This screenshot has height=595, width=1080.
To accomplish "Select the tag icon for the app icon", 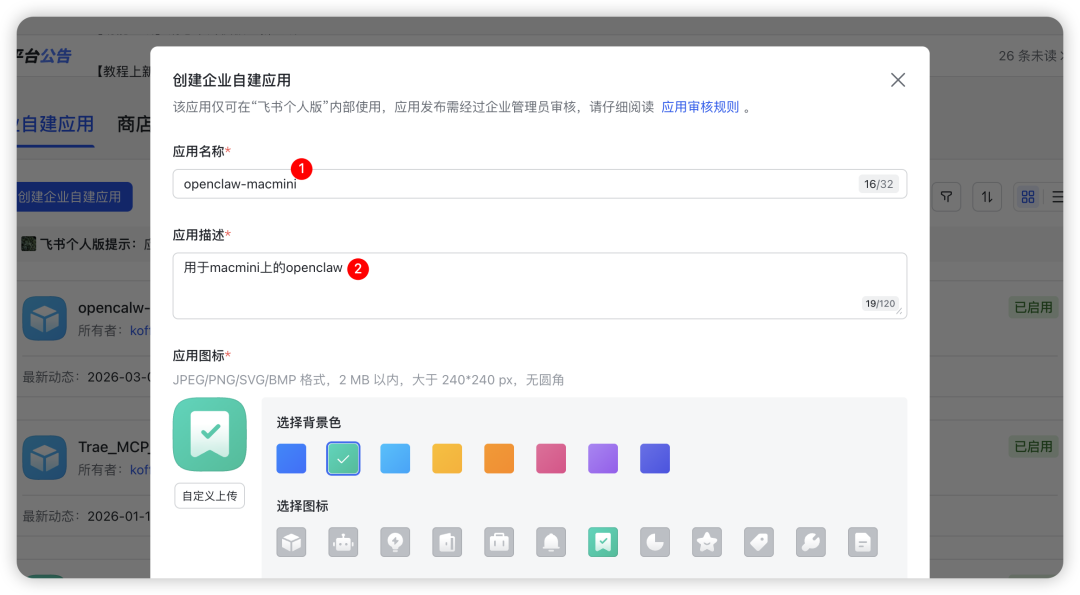I will point(759,542).
